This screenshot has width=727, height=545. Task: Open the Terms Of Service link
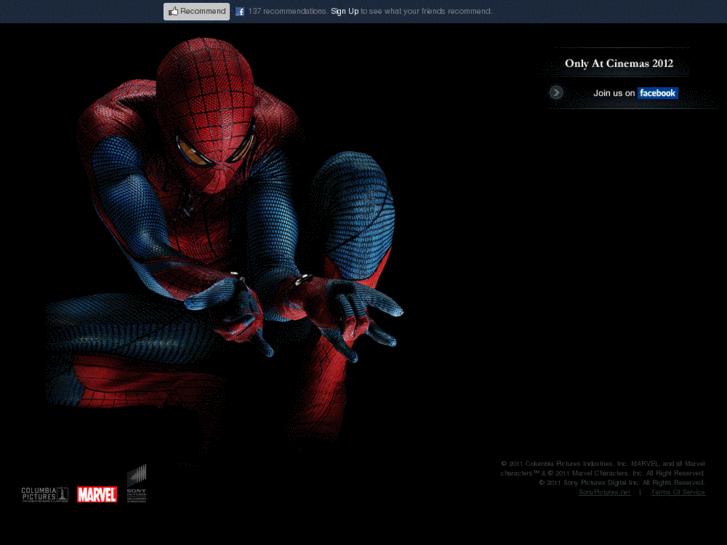(x=678, y=492)
